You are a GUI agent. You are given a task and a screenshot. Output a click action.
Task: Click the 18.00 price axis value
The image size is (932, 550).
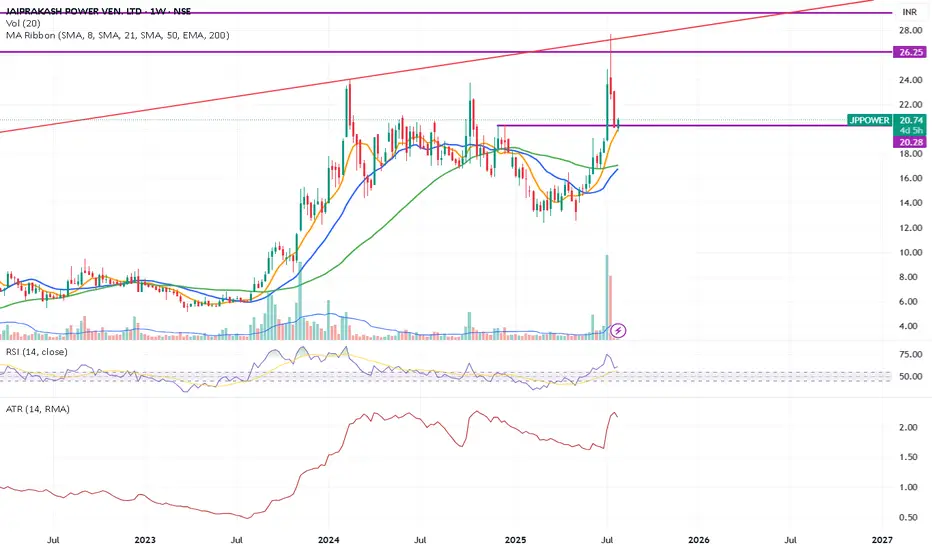(911, 154)
